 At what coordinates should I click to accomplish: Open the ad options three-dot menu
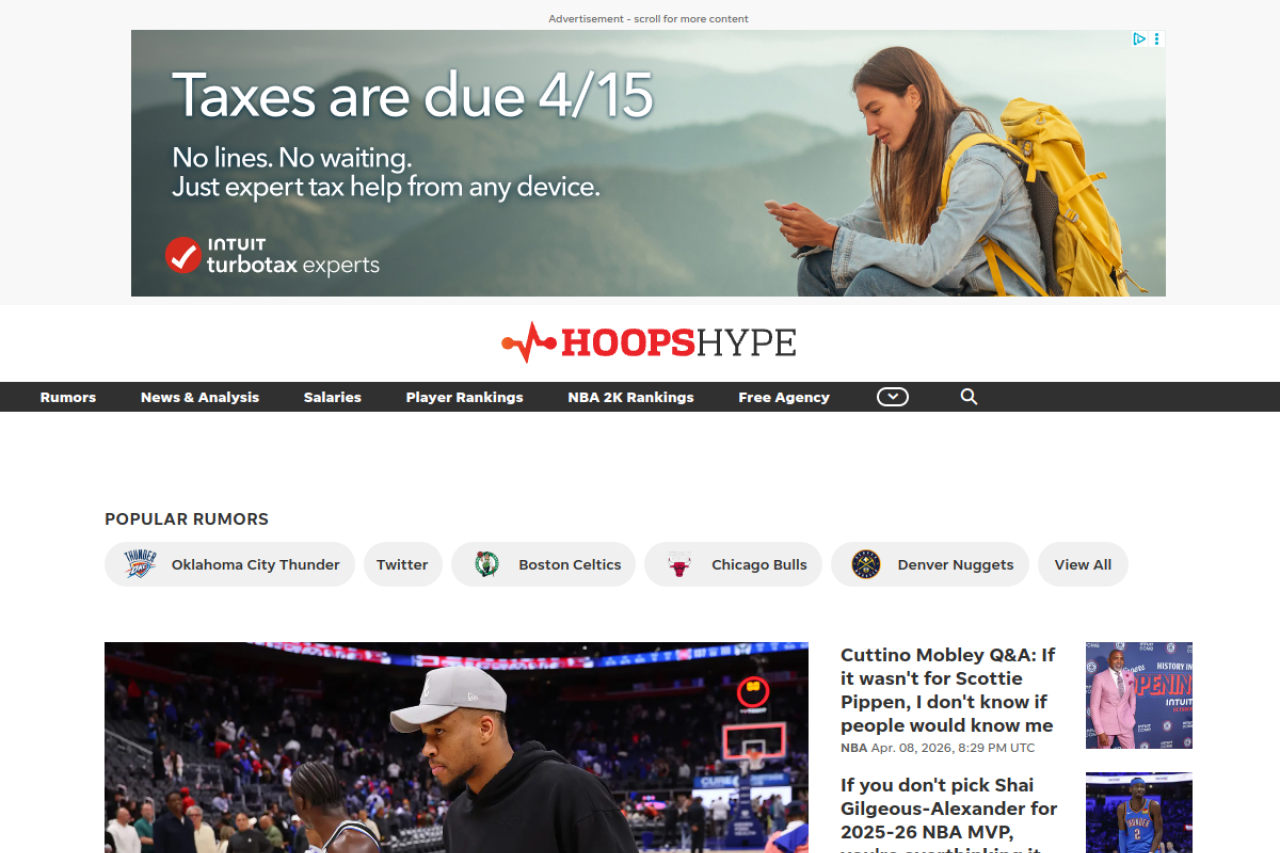tap(1157, 39)
